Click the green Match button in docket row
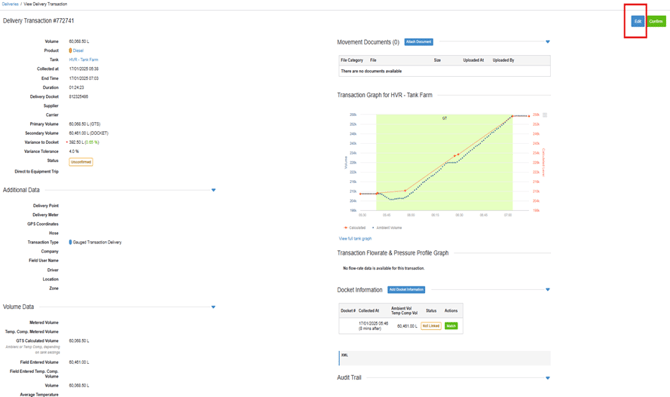670x397 pixels. [x=451, y=326]
